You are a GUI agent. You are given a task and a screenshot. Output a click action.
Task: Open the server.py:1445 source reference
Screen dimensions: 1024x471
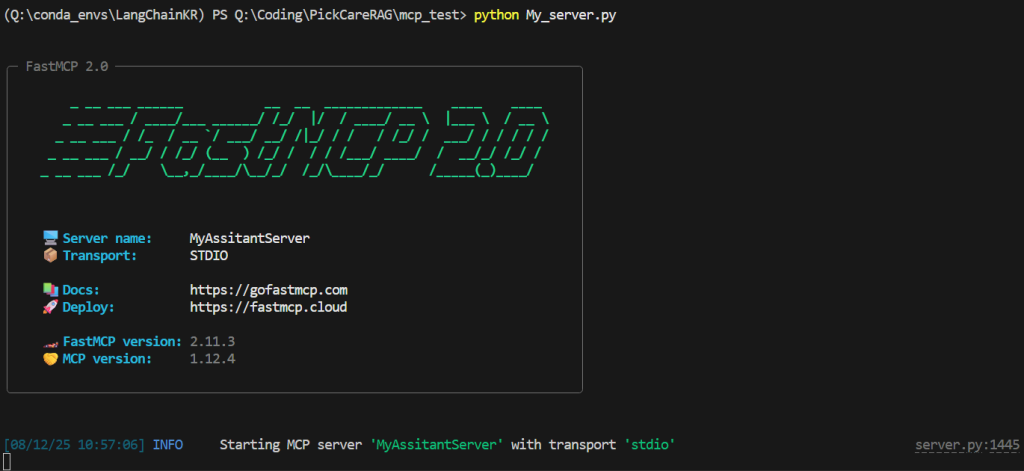pos(964,443)
